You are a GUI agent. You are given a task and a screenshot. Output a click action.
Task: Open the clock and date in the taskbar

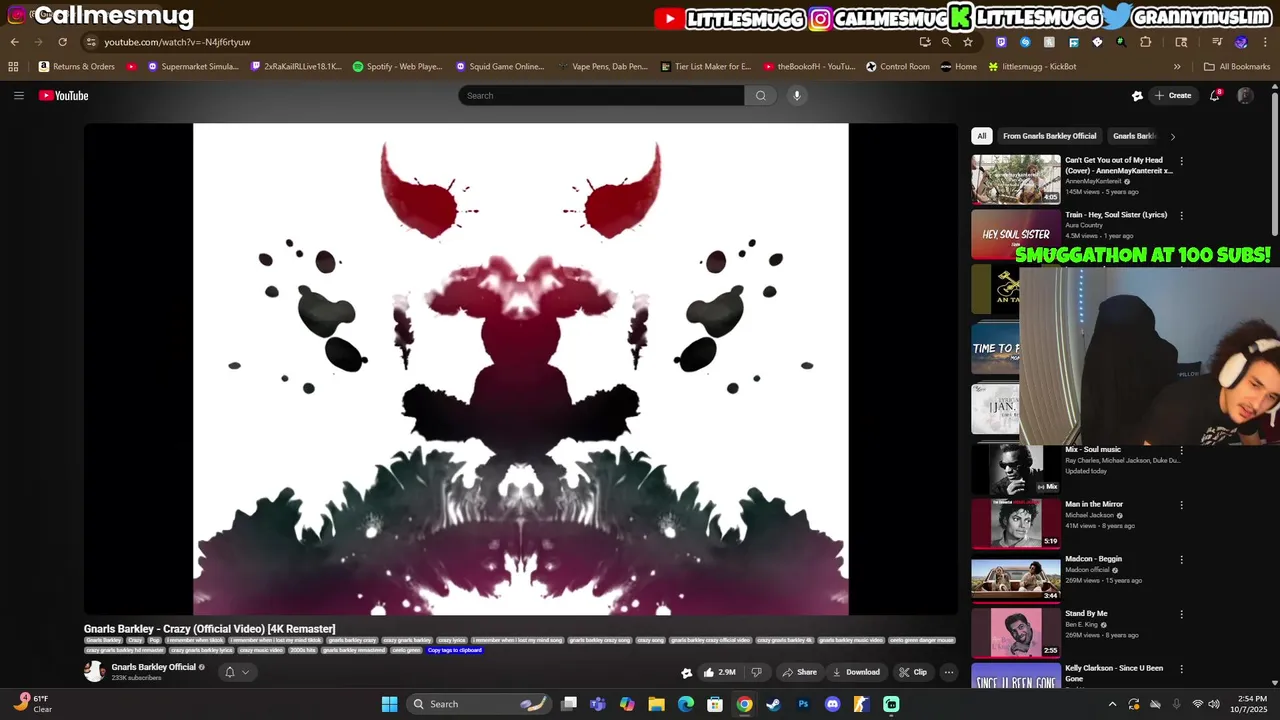[x=1249, y=704]
